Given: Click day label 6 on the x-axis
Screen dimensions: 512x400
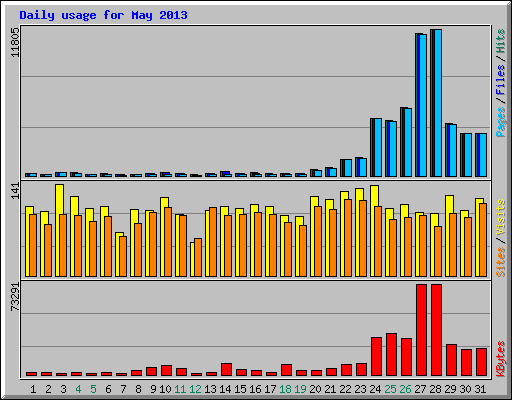Looking at the screenshot, I should point(108,389).
